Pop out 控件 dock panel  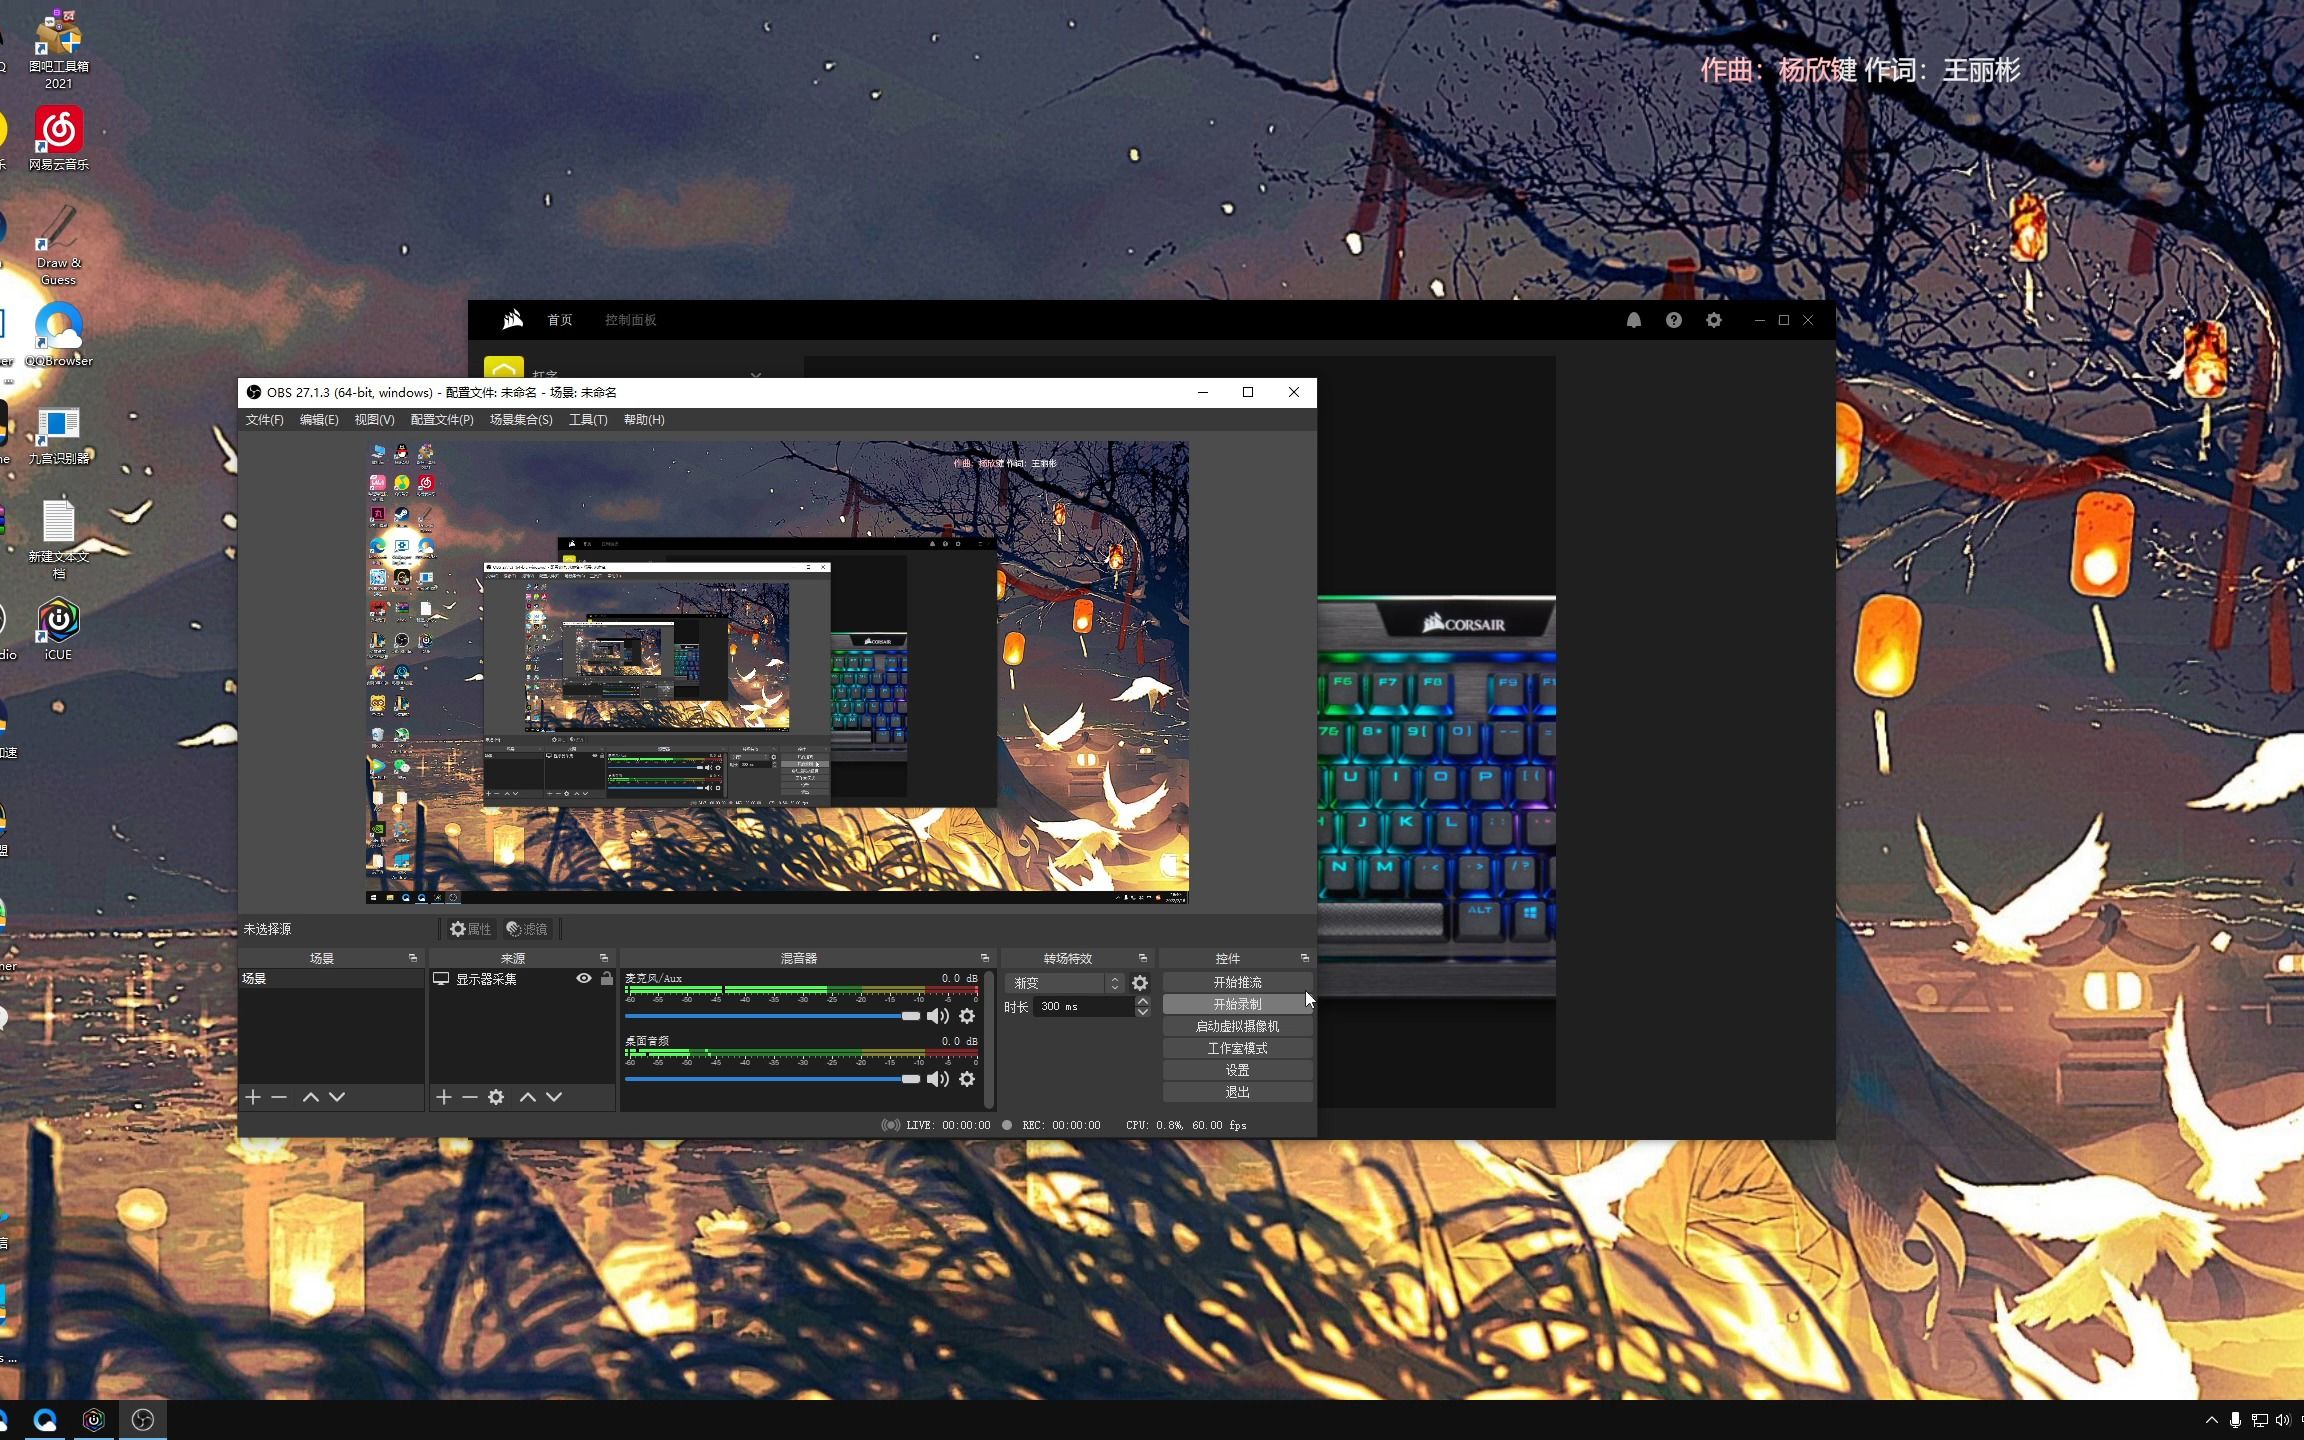1304,958
